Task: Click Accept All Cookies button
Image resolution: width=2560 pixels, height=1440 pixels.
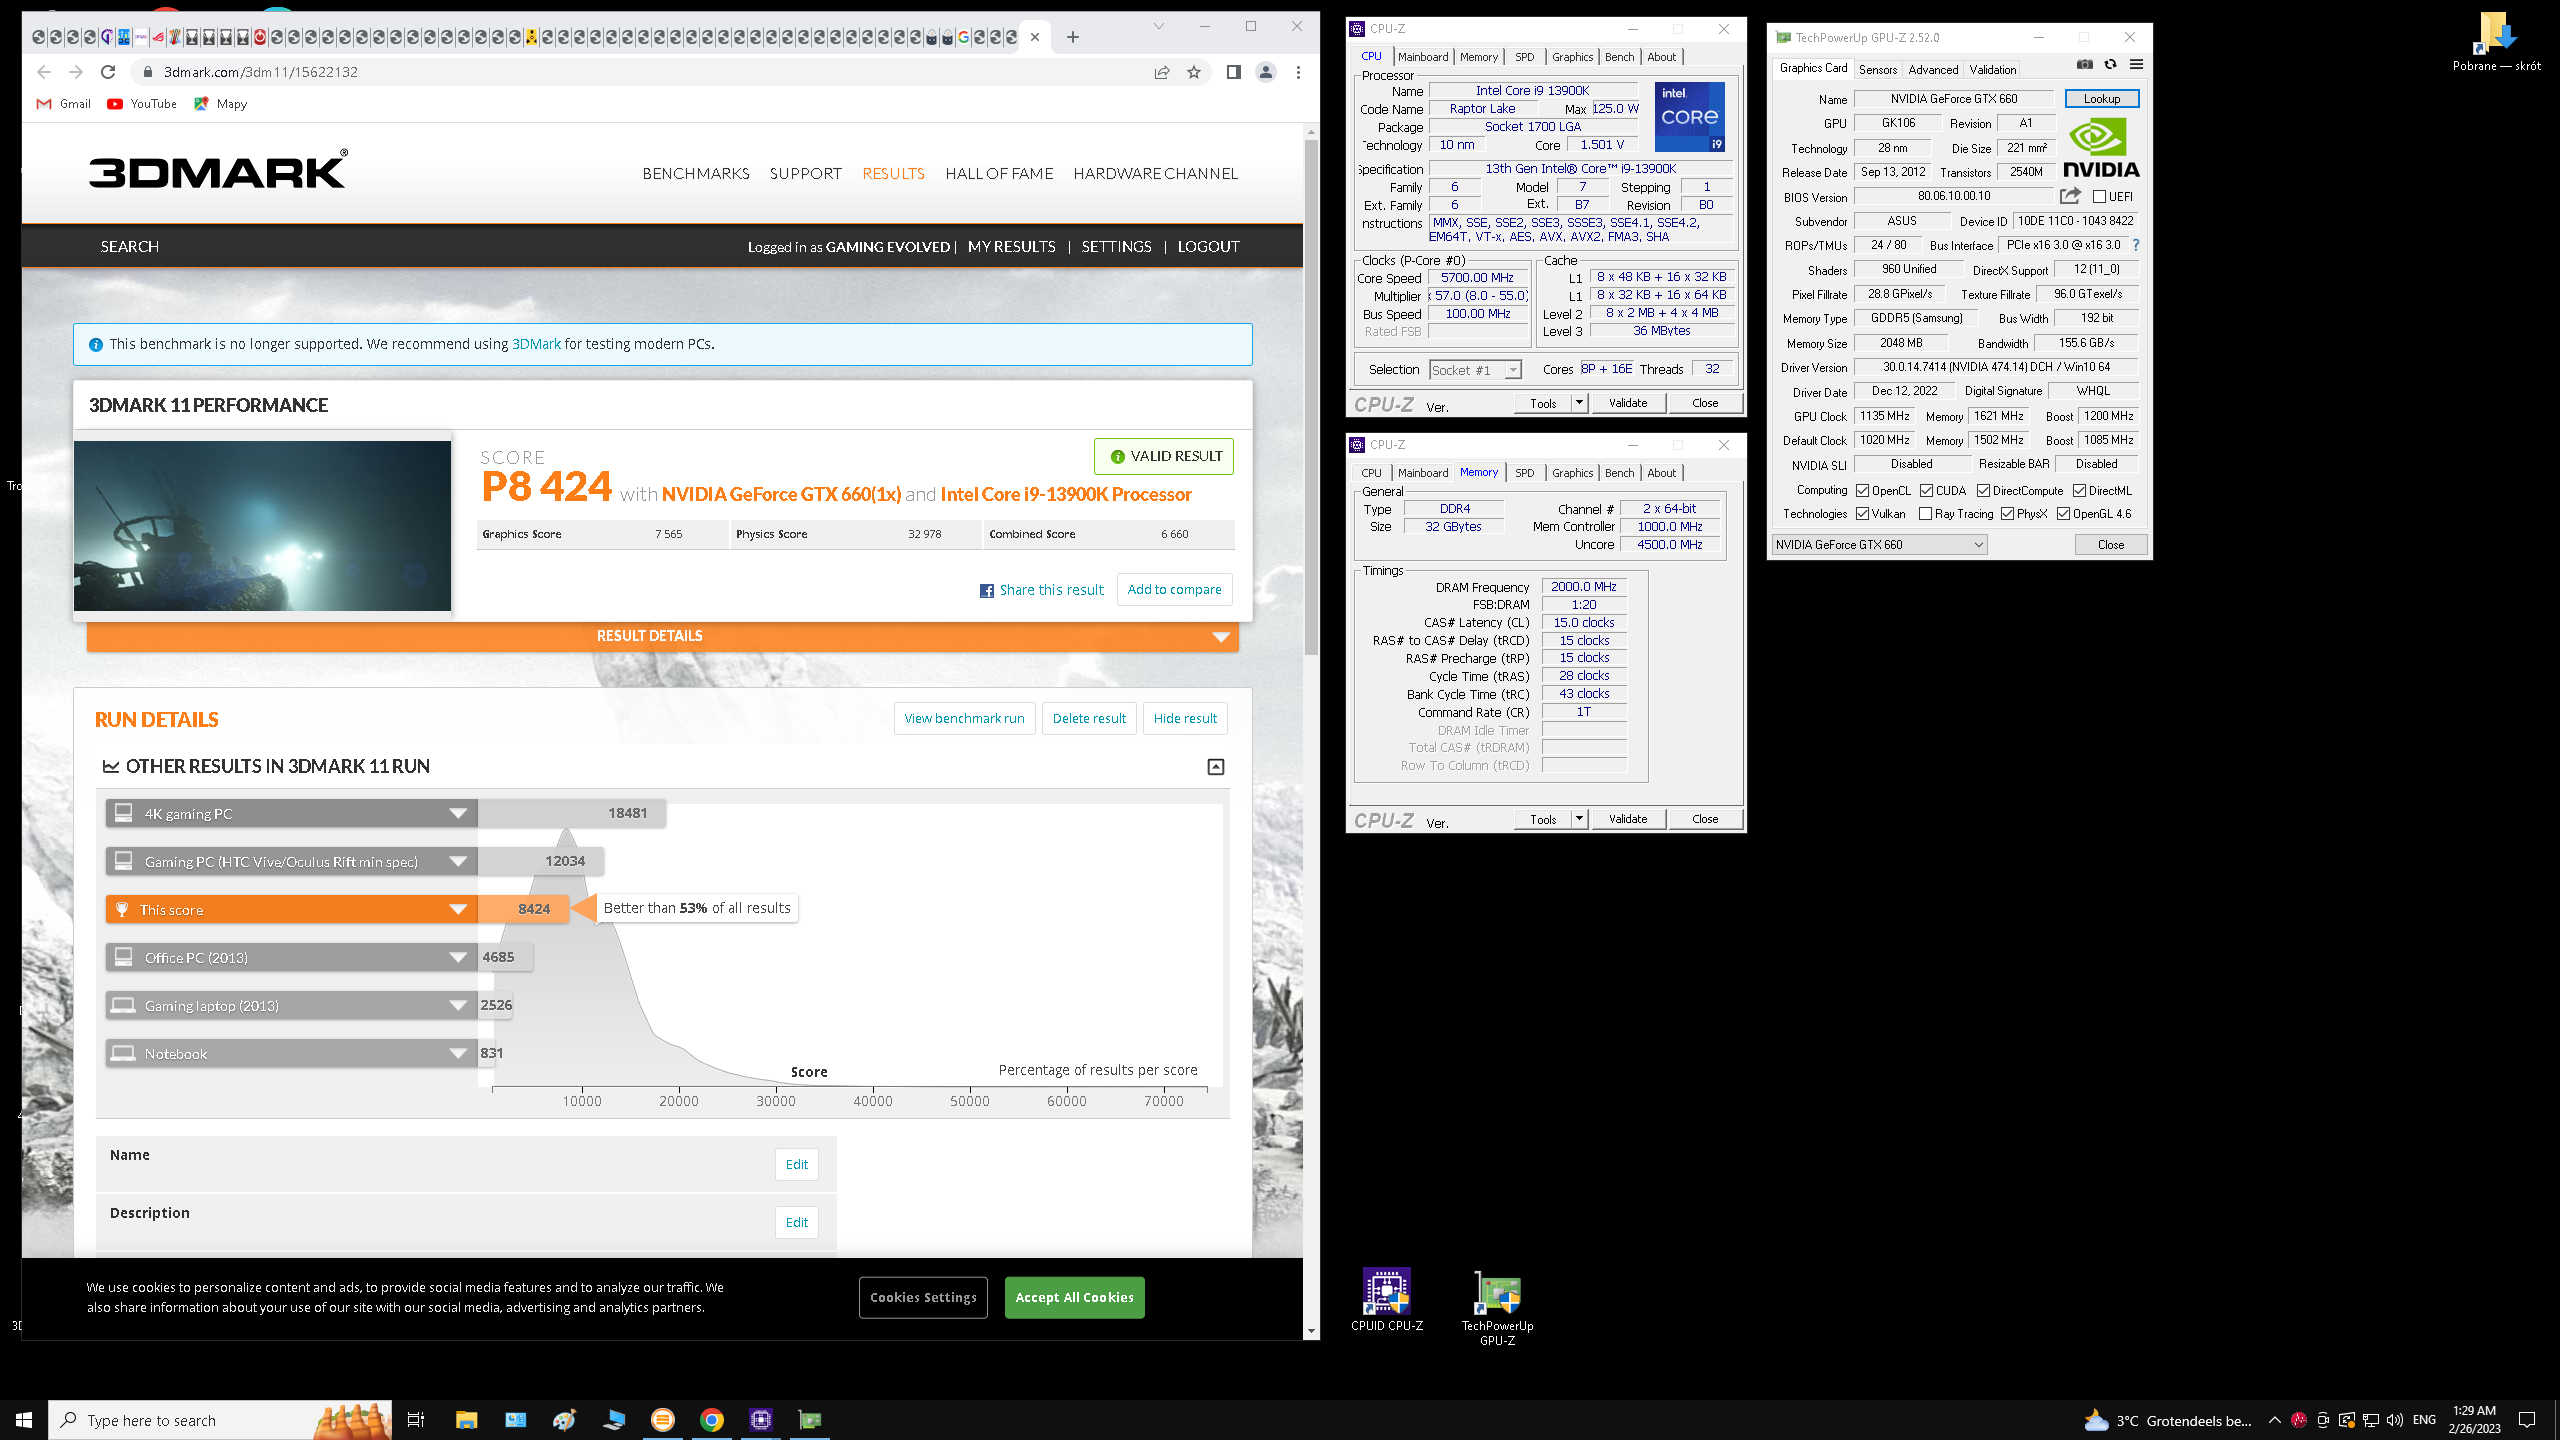Action: 1074,1297
